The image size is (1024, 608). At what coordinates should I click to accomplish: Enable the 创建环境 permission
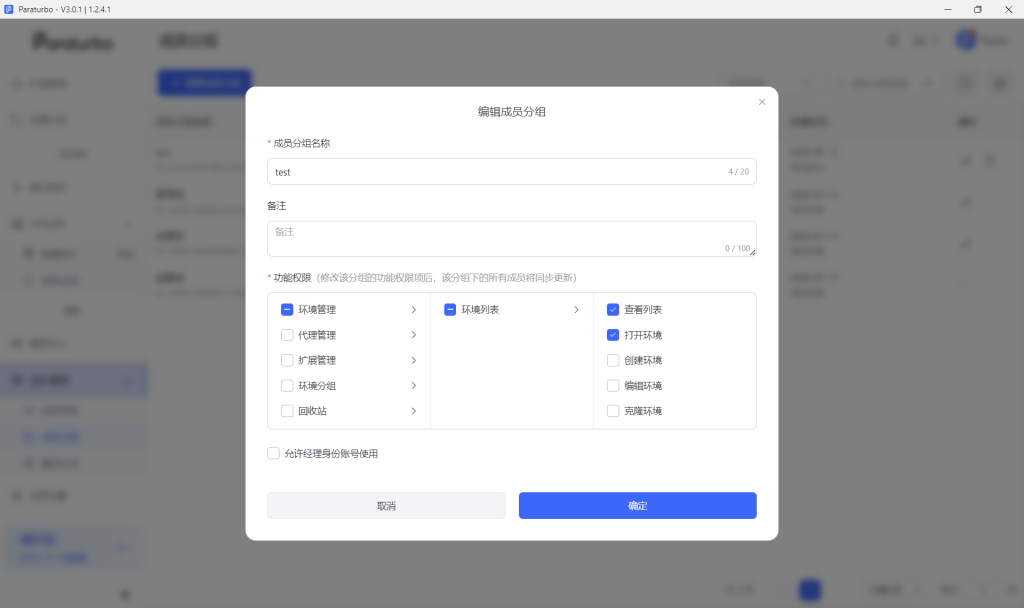[x=613, y=360]
